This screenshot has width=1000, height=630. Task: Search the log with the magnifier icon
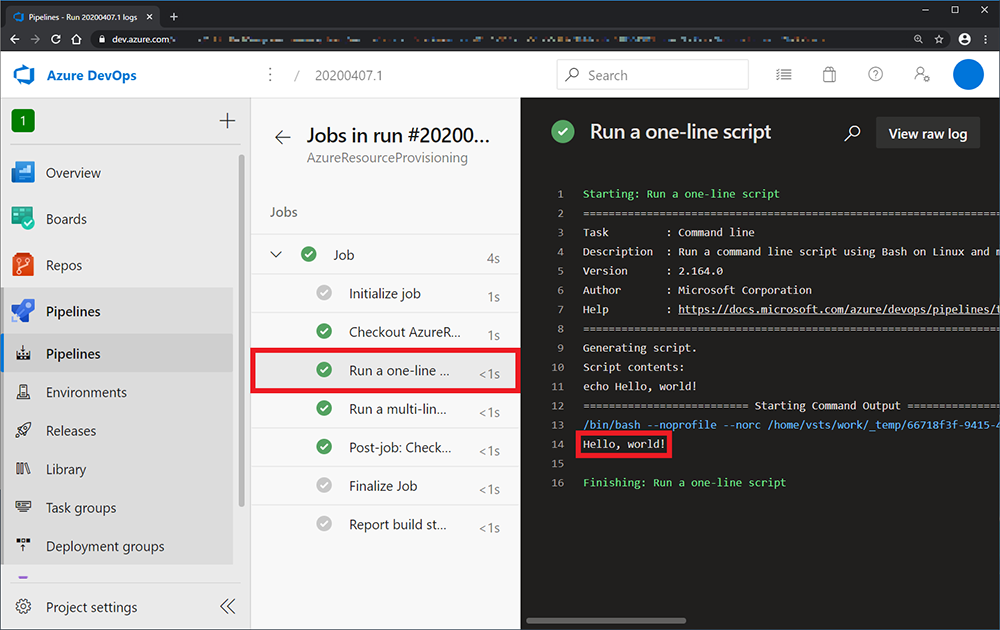click(x=853, y=133)
